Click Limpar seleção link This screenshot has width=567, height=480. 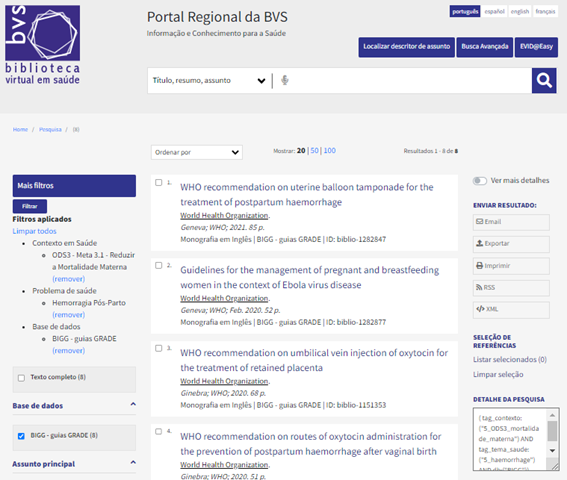(498, 374)
